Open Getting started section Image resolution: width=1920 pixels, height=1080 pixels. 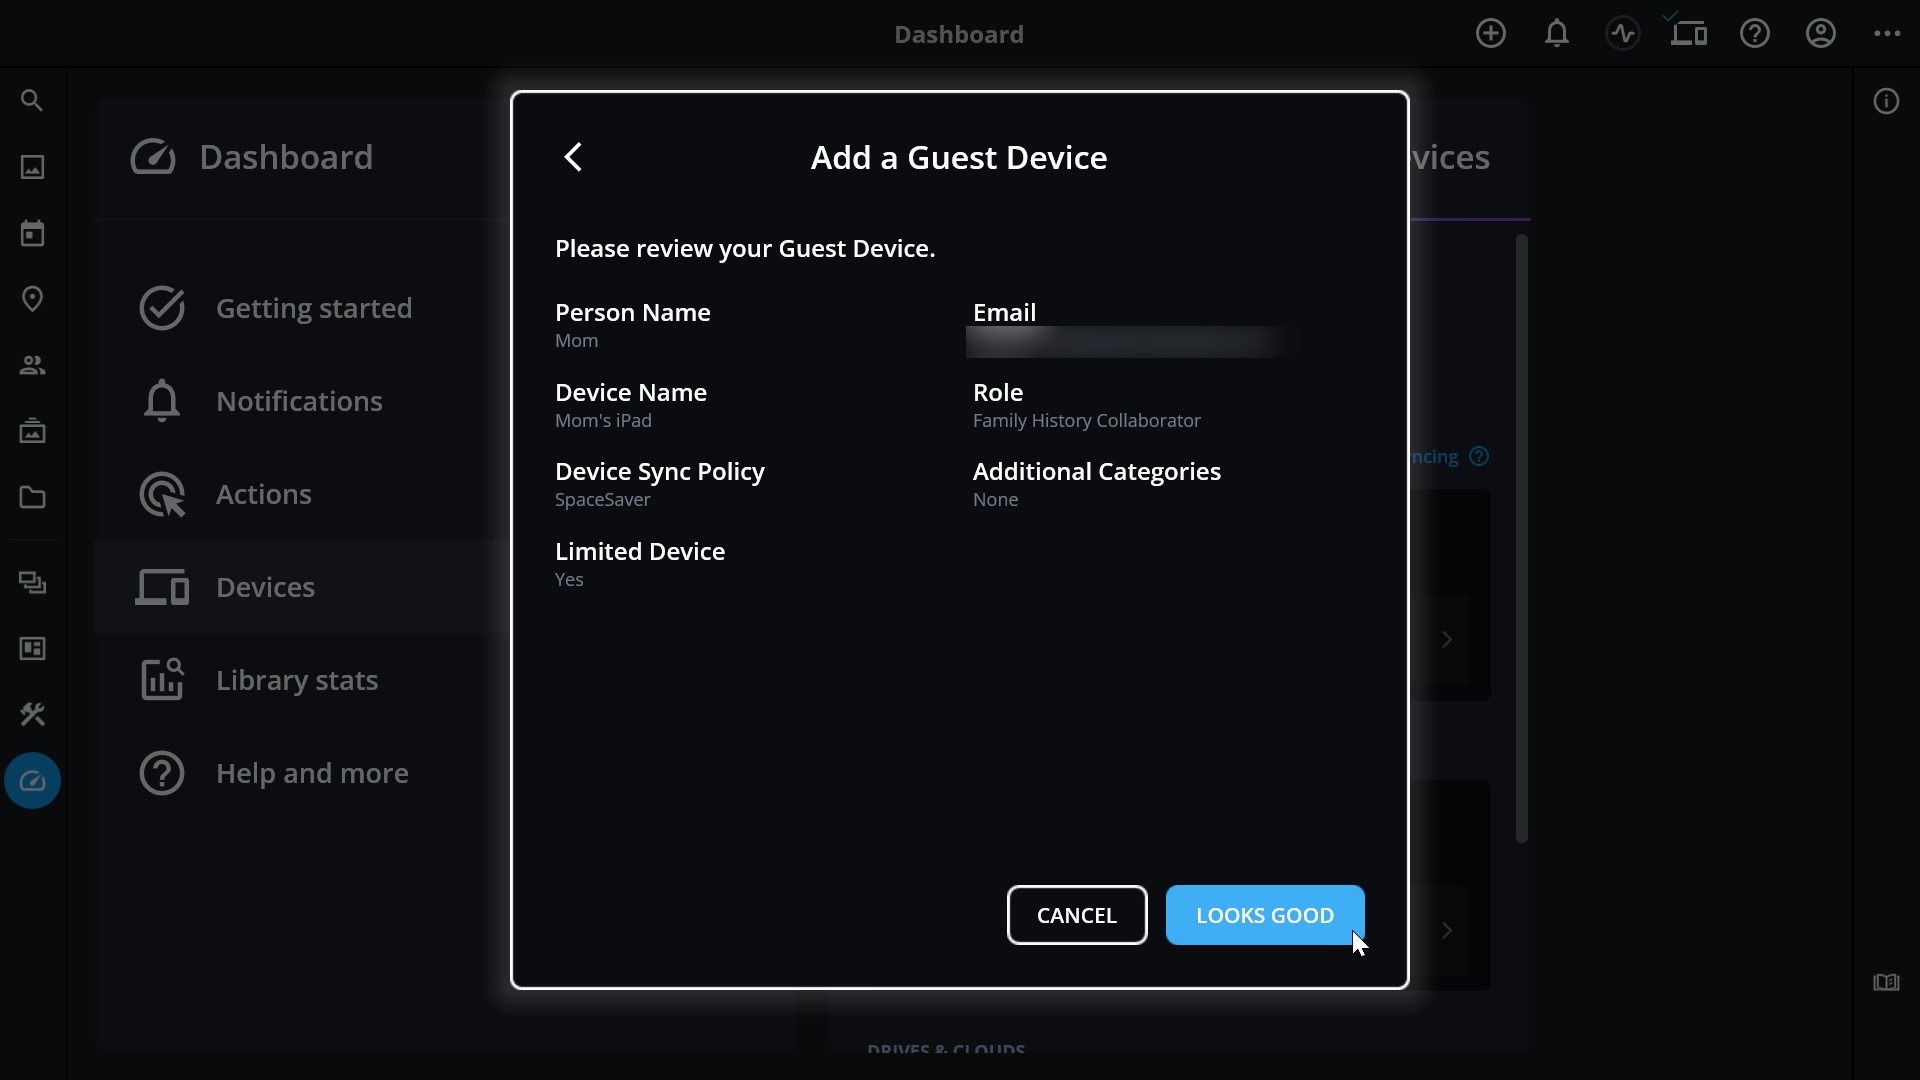(313, 308)
